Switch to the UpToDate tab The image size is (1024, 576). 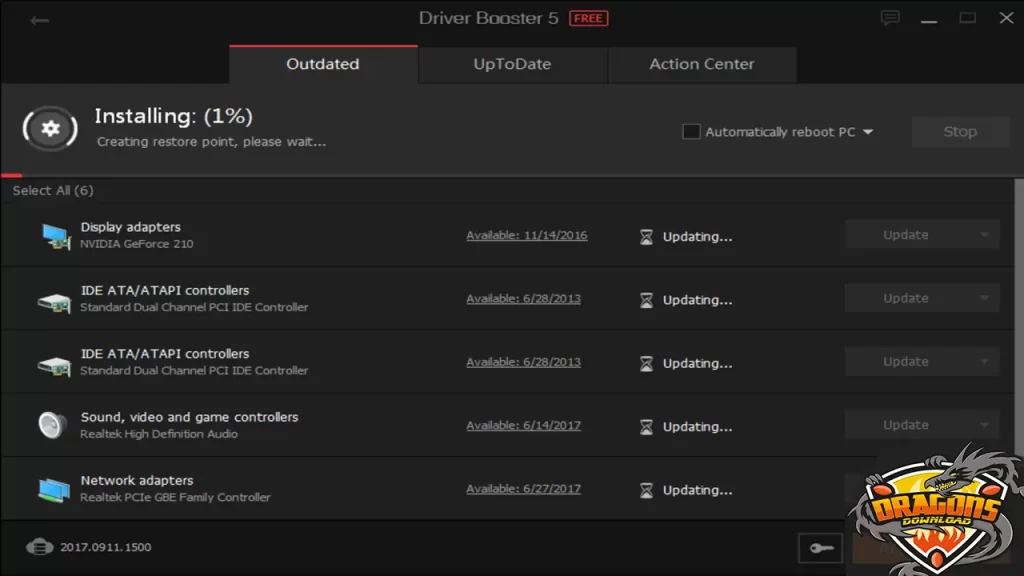coord(512,64)
